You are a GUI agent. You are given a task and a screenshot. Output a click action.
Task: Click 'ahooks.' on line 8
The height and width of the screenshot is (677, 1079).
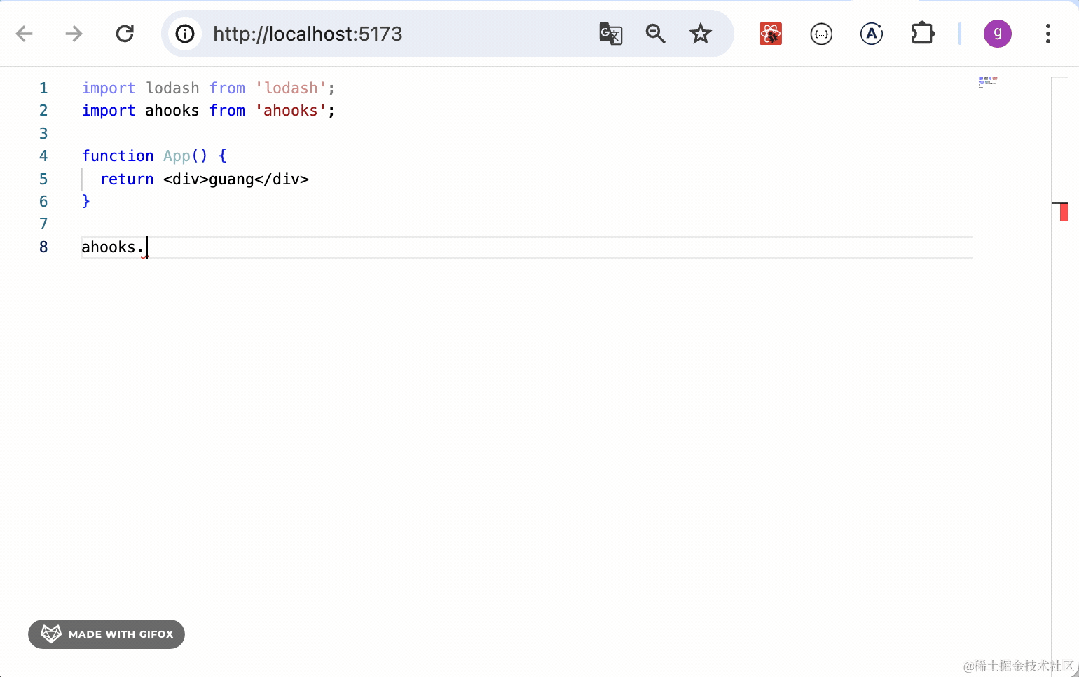coord(112,247)
